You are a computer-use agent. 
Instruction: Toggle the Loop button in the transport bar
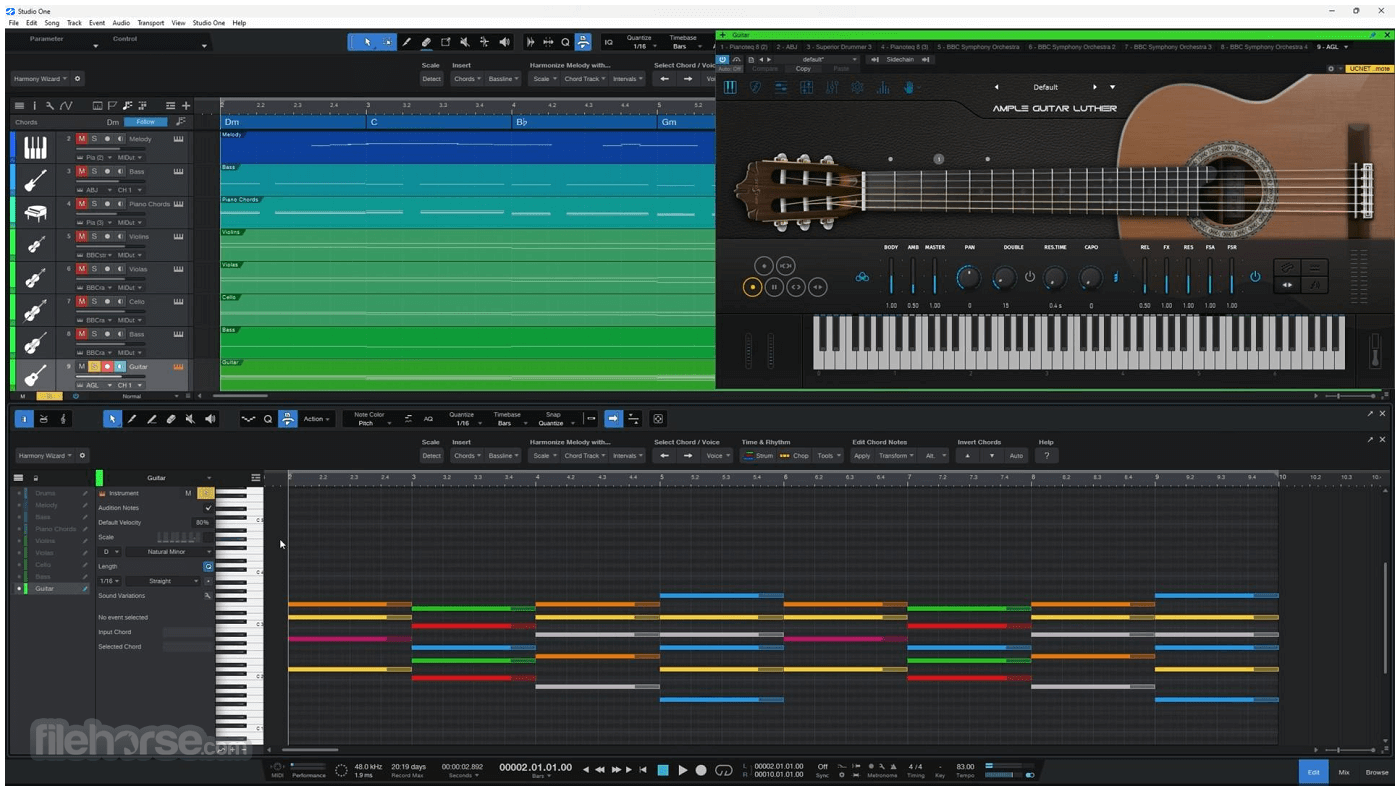pyautogui.click(x=724, y=770)
